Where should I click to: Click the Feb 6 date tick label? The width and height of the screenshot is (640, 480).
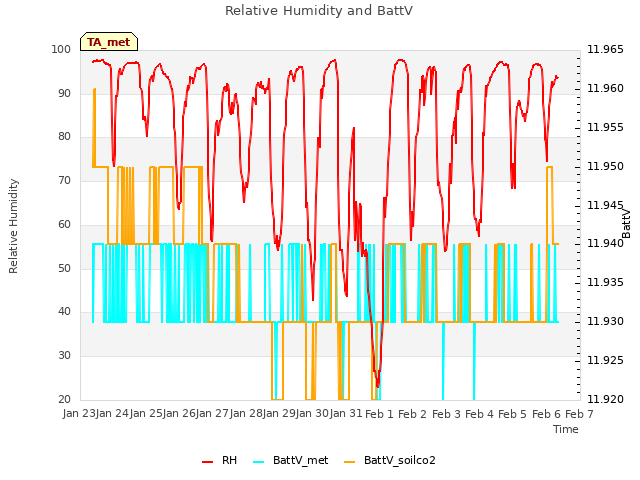546,414
